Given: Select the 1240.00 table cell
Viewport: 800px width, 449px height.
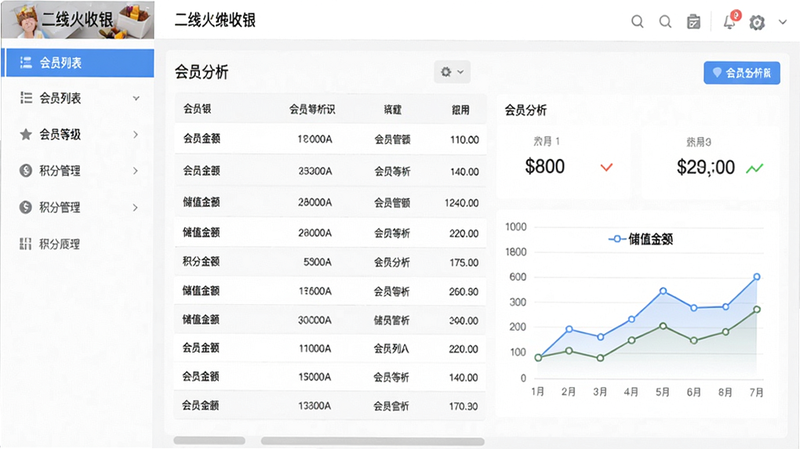Looking at the screenshot, I should 462,203.
